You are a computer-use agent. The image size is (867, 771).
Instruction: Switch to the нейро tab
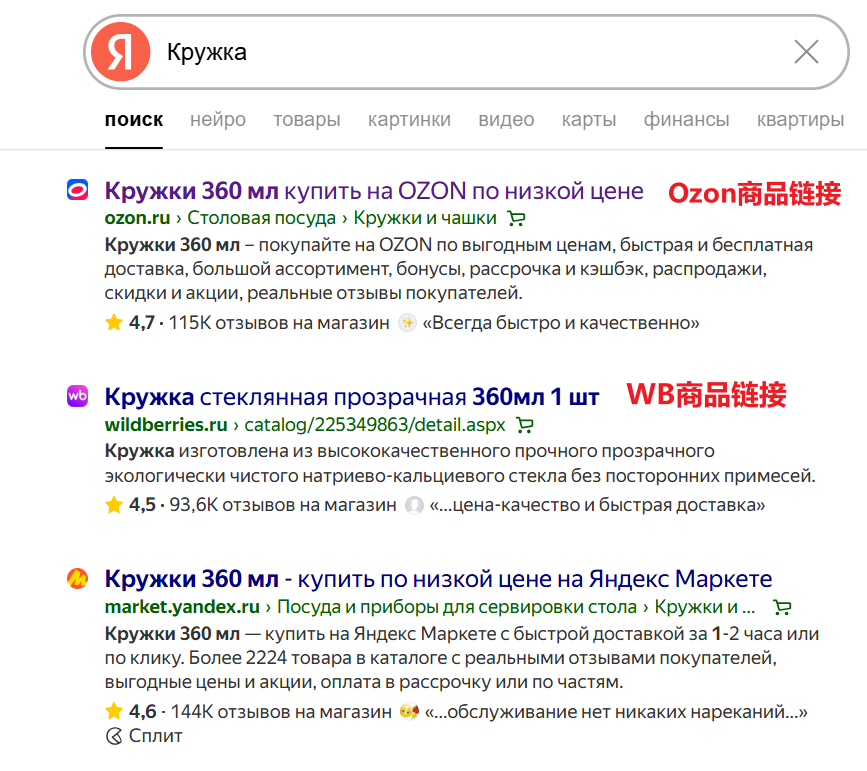click(218, 119)
